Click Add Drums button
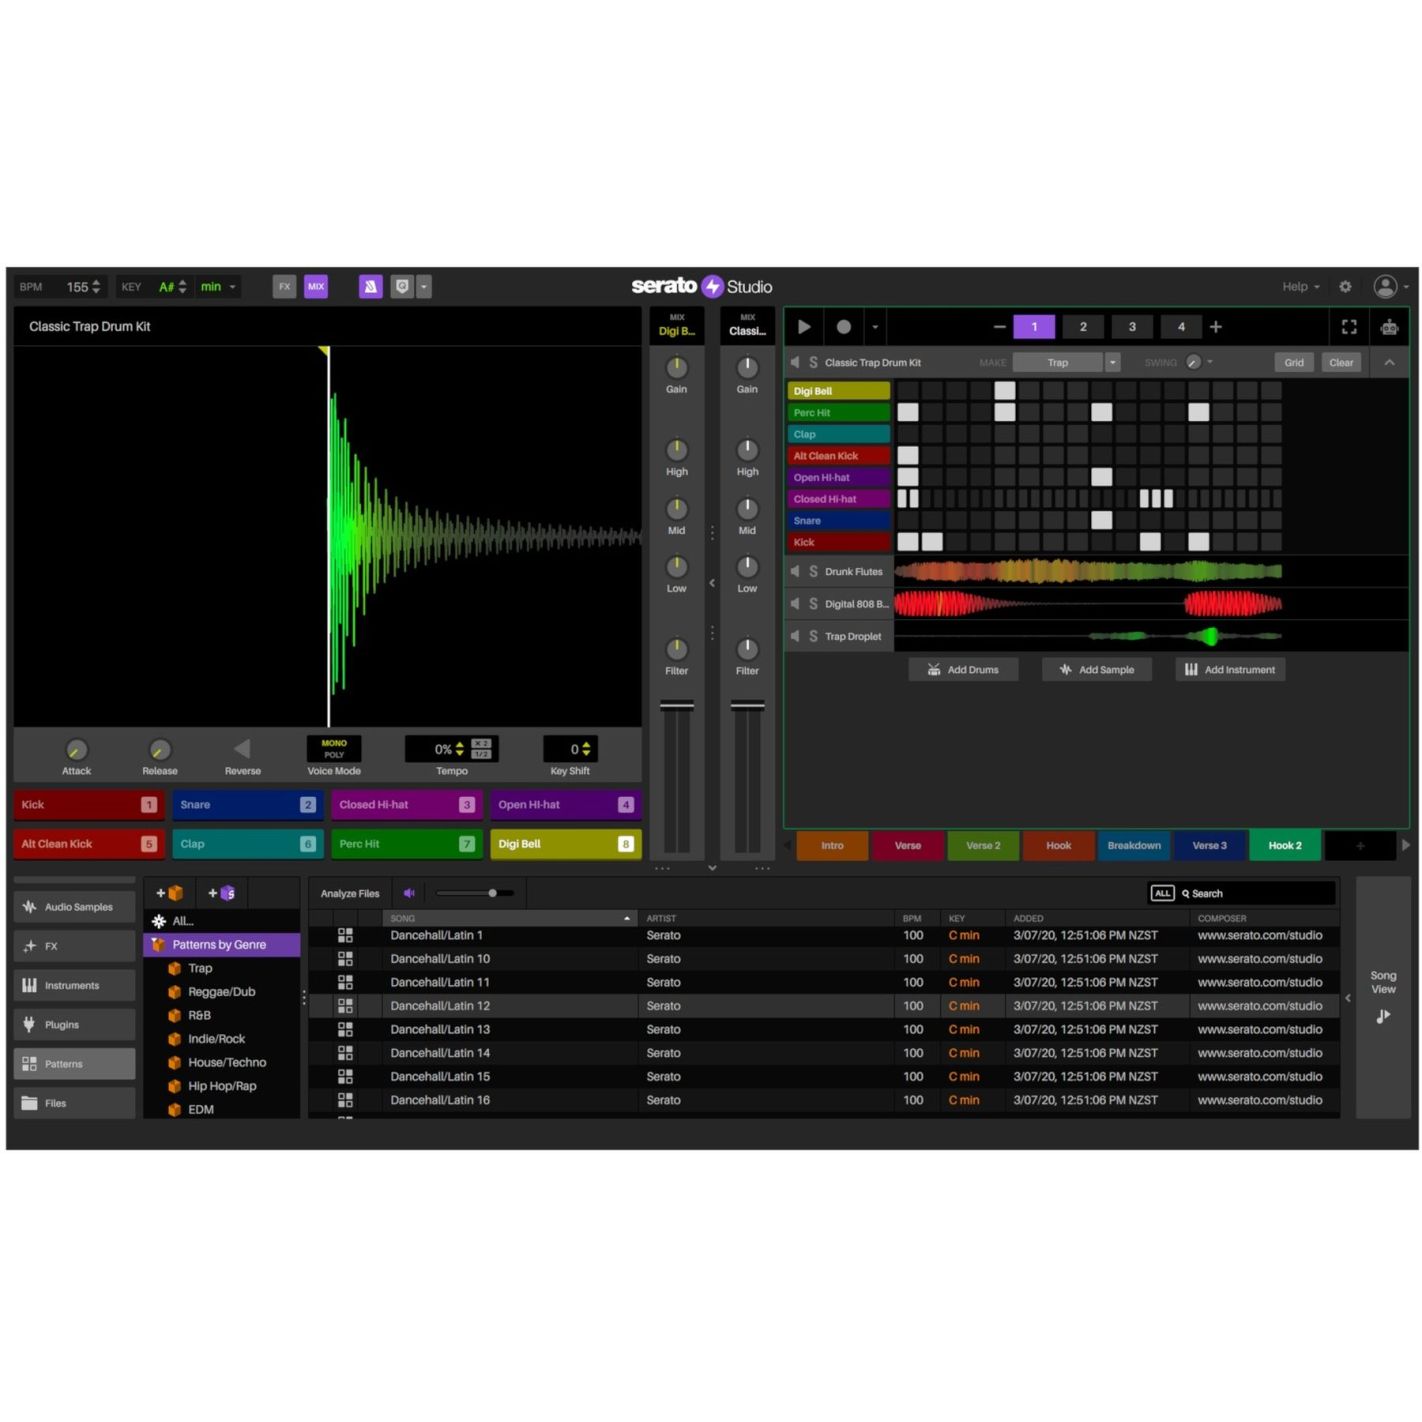Viewport: 1422px width, 1422px height. 963,669
